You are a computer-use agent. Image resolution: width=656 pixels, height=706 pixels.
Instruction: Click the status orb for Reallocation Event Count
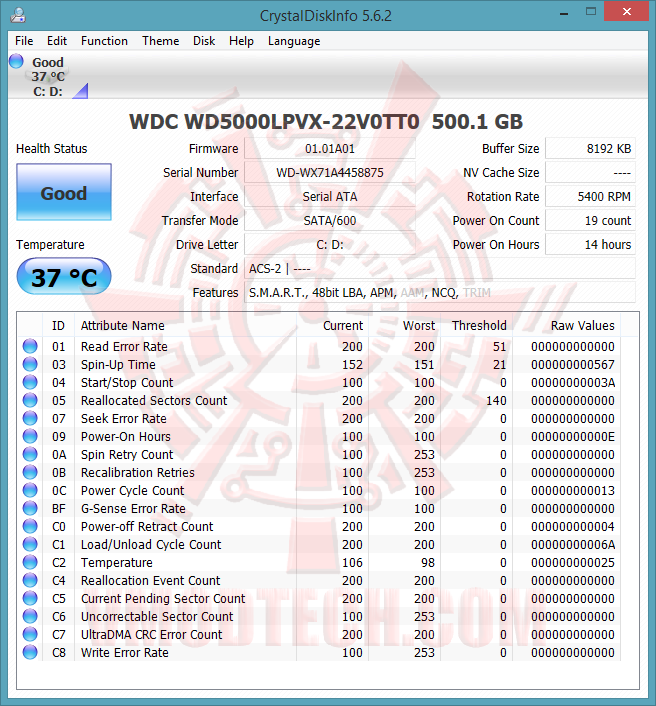coord(30,580)
